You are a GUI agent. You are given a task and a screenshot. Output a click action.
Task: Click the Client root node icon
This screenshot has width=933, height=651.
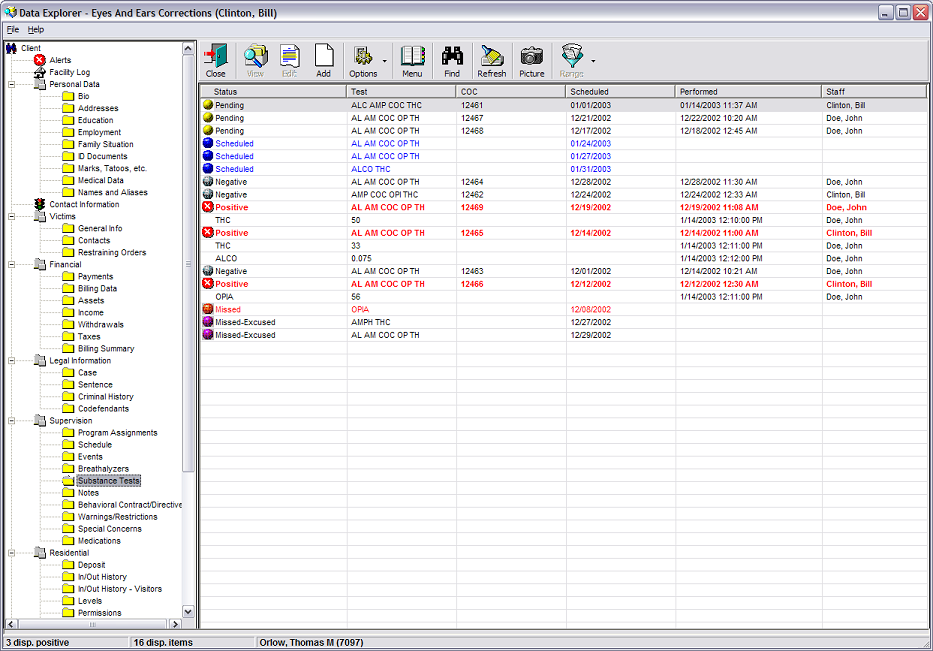[x=11, y=48]
